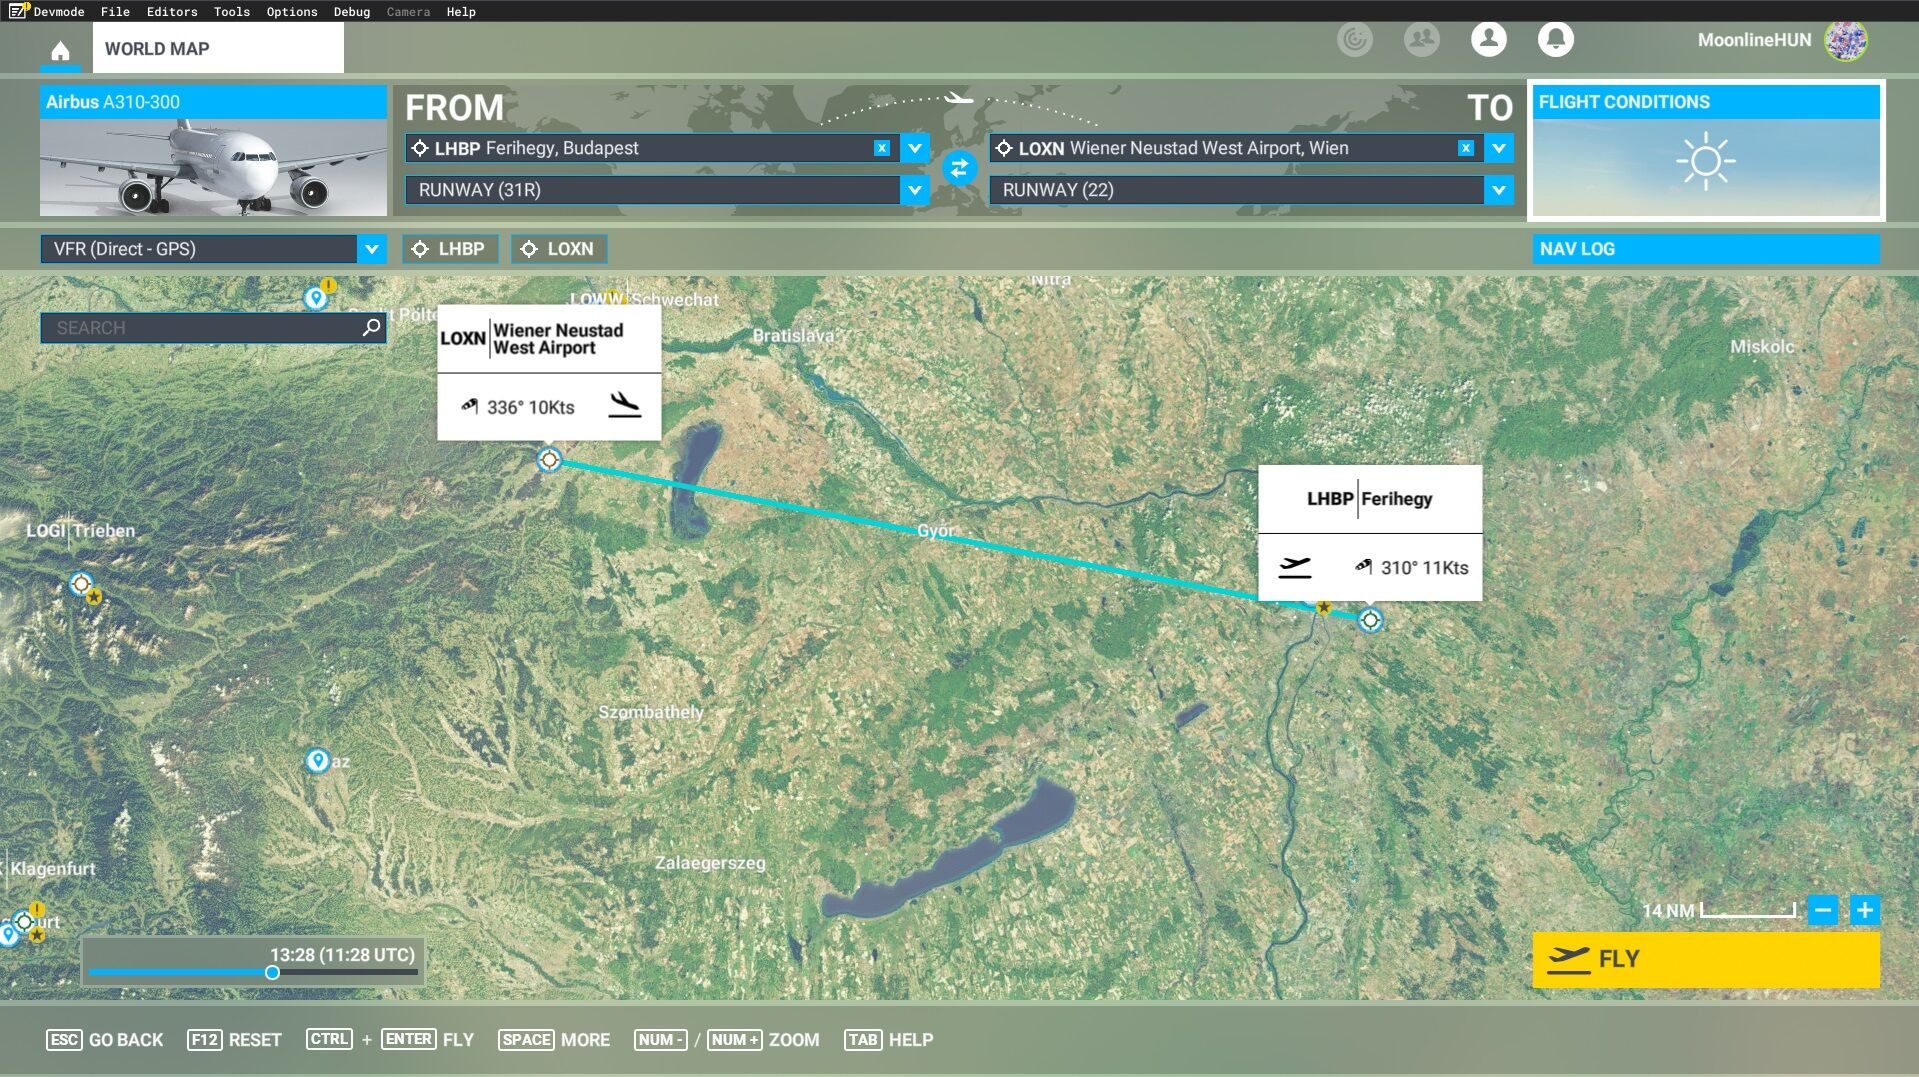Click the TAB HELP shortcut
The image size is (1919, 1077).
click(888, 1040)
